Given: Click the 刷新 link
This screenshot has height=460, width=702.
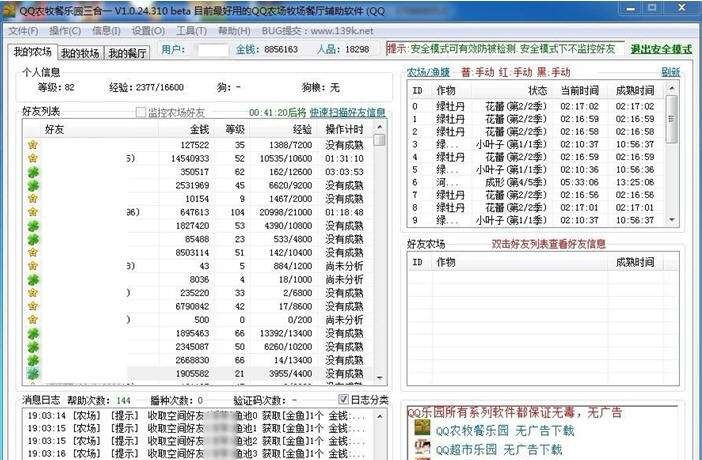Looking at the screenshot, I should click(x=670, y=72).
